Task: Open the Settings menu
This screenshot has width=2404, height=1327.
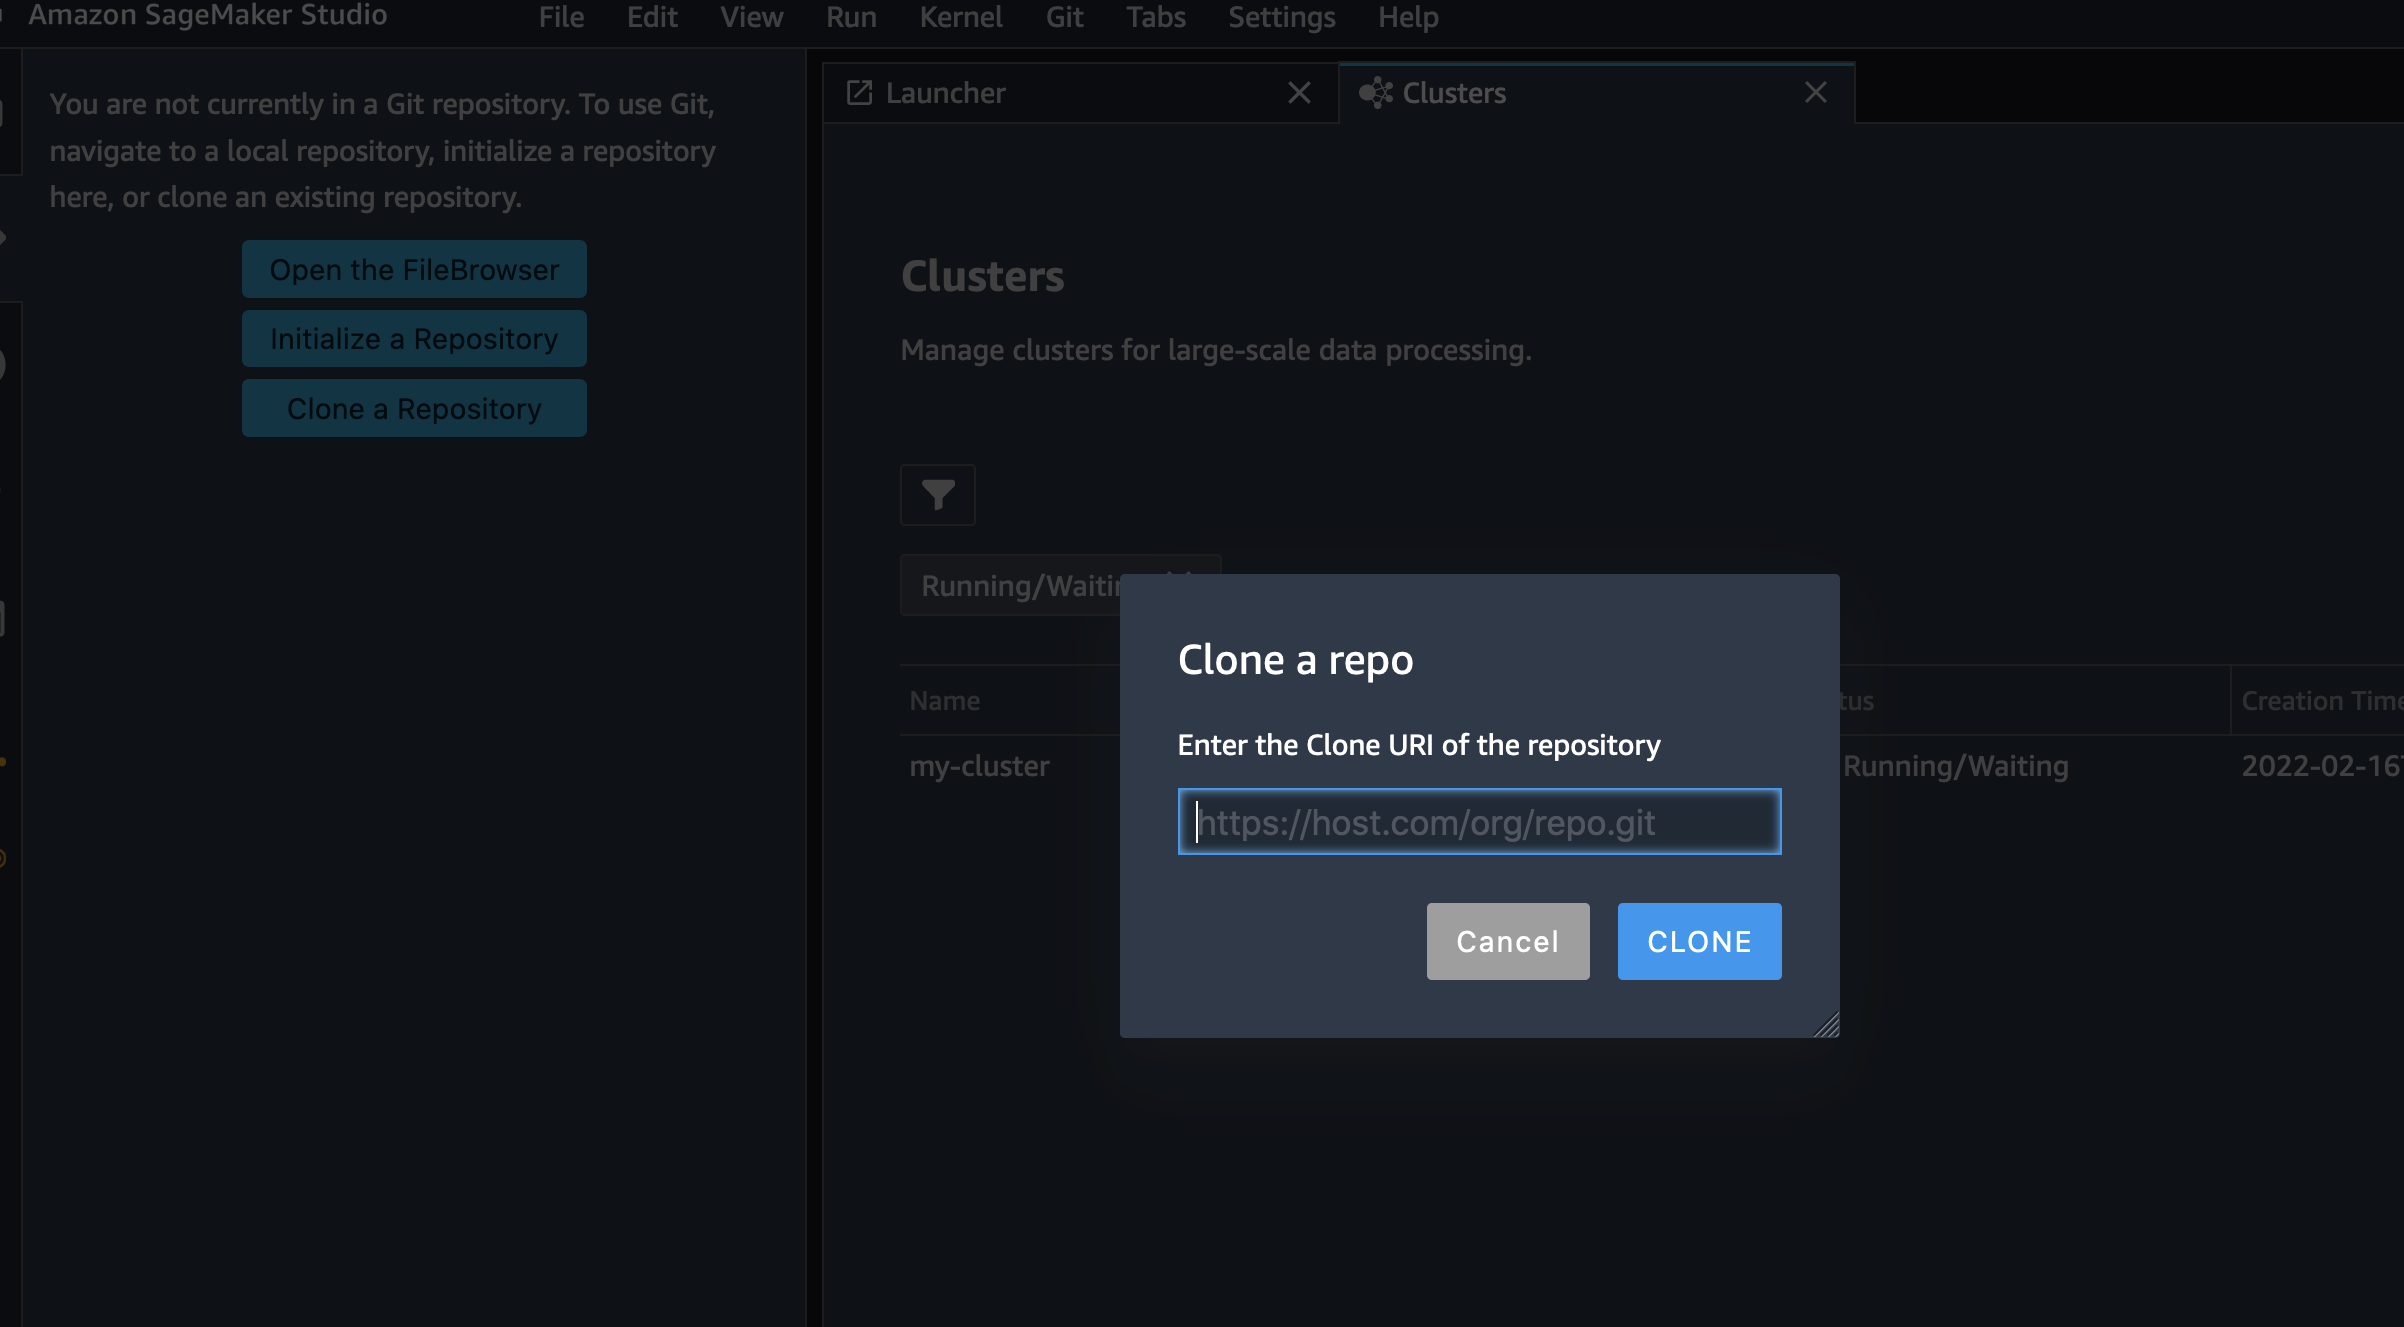Action: tap(1281, 17)
